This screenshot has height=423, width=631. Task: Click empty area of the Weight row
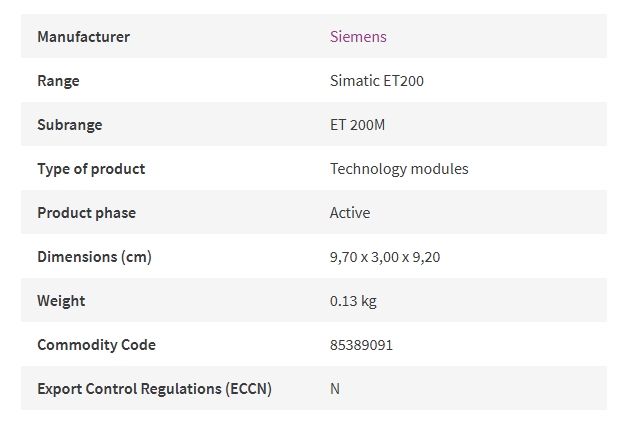tap(491, 300)
